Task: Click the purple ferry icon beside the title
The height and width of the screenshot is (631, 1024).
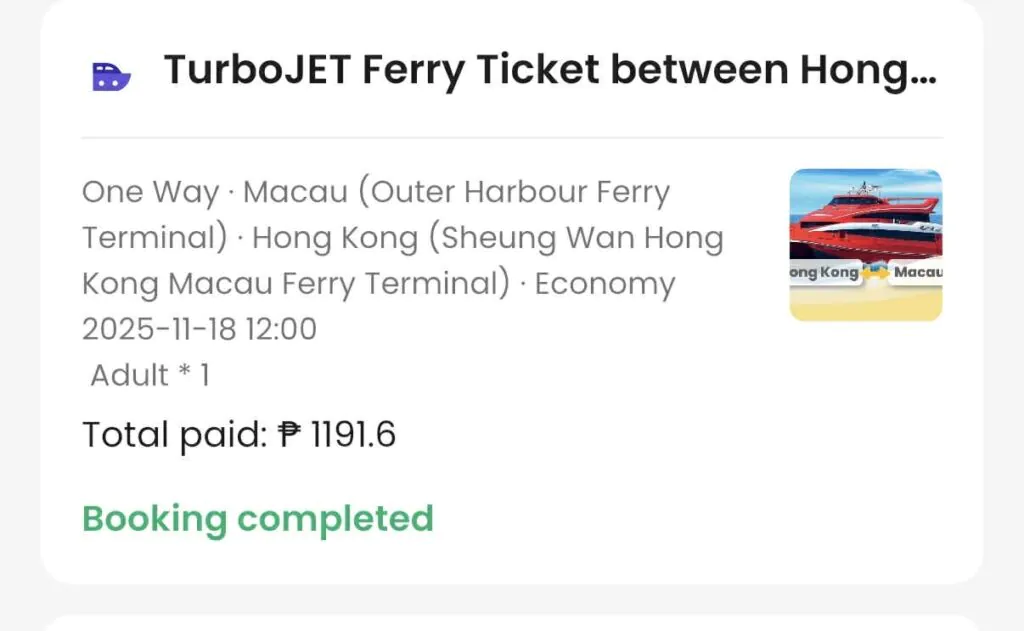Action: tap(111, 75)
